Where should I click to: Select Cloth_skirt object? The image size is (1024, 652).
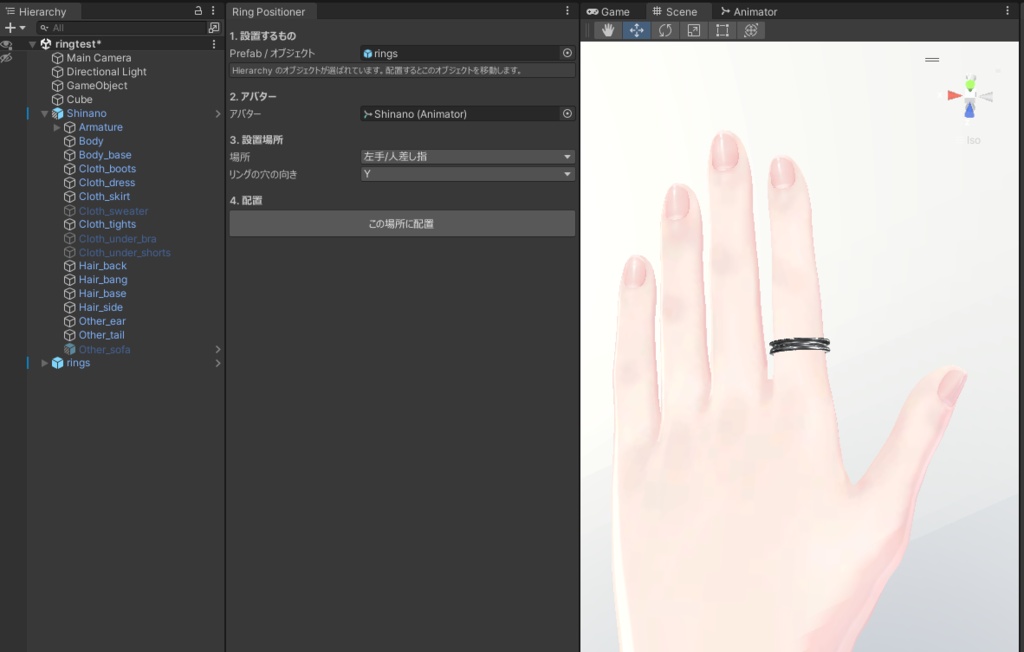(x=104, y=197)
